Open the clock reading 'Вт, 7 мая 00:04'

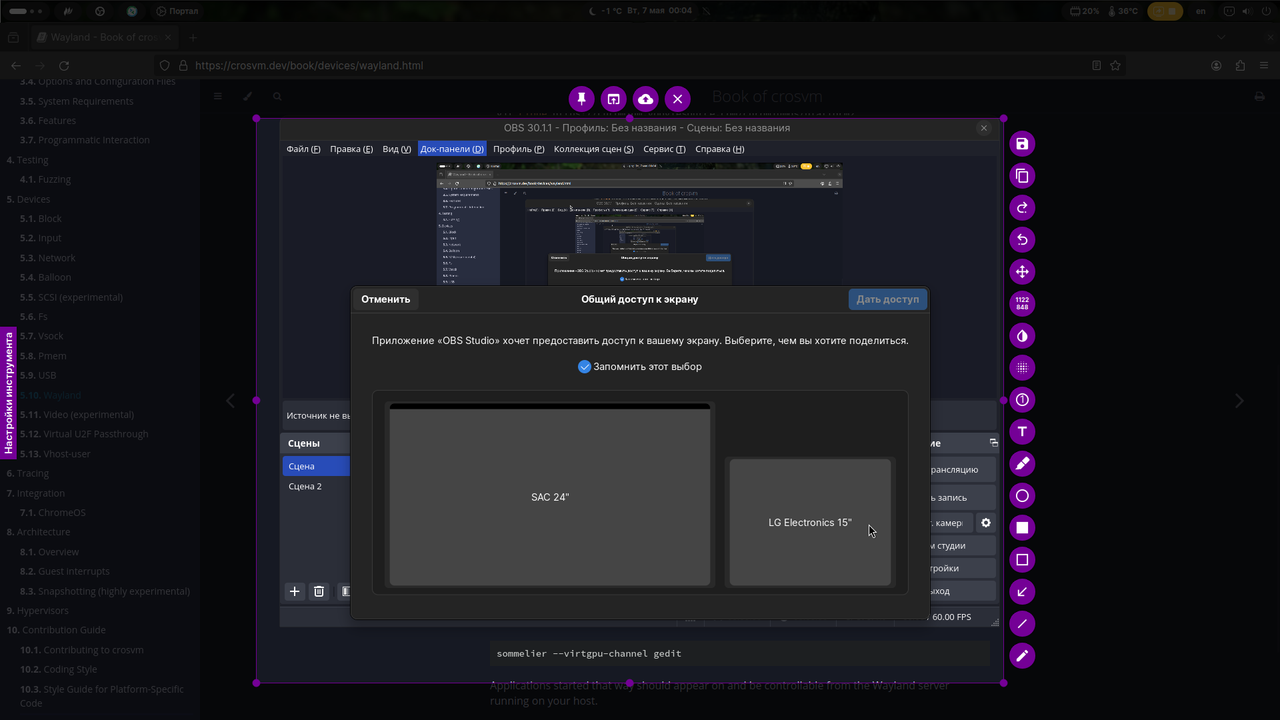[660, 11]
